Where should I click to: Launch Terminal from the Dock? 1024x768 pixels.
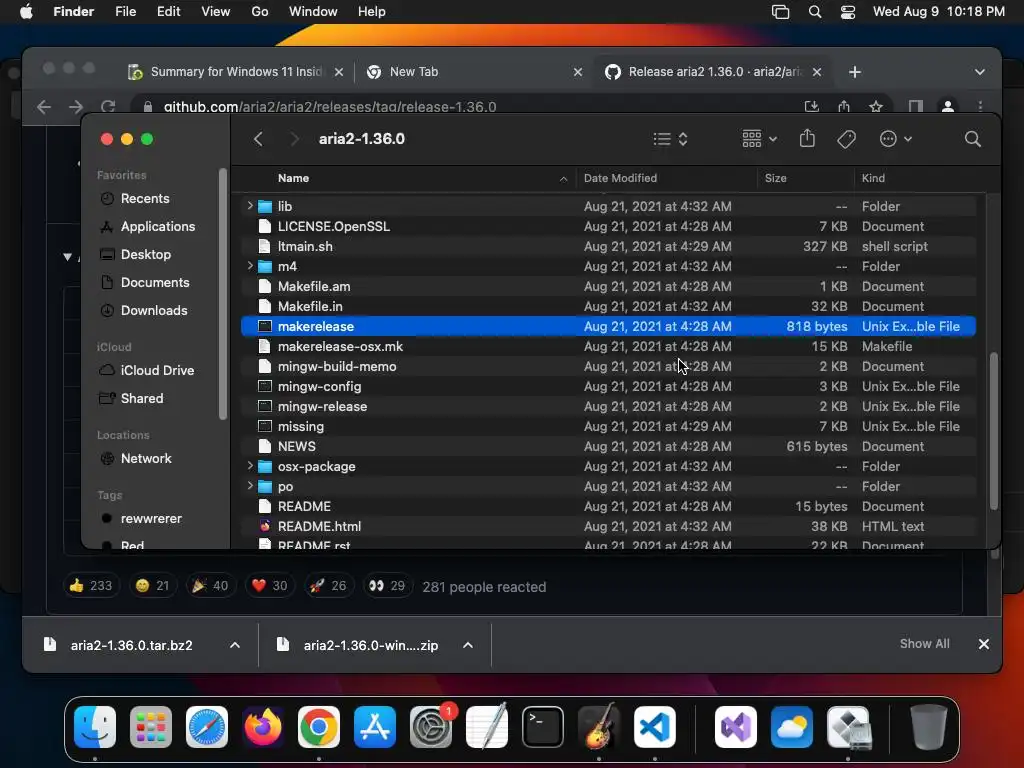tap(543, 727)
